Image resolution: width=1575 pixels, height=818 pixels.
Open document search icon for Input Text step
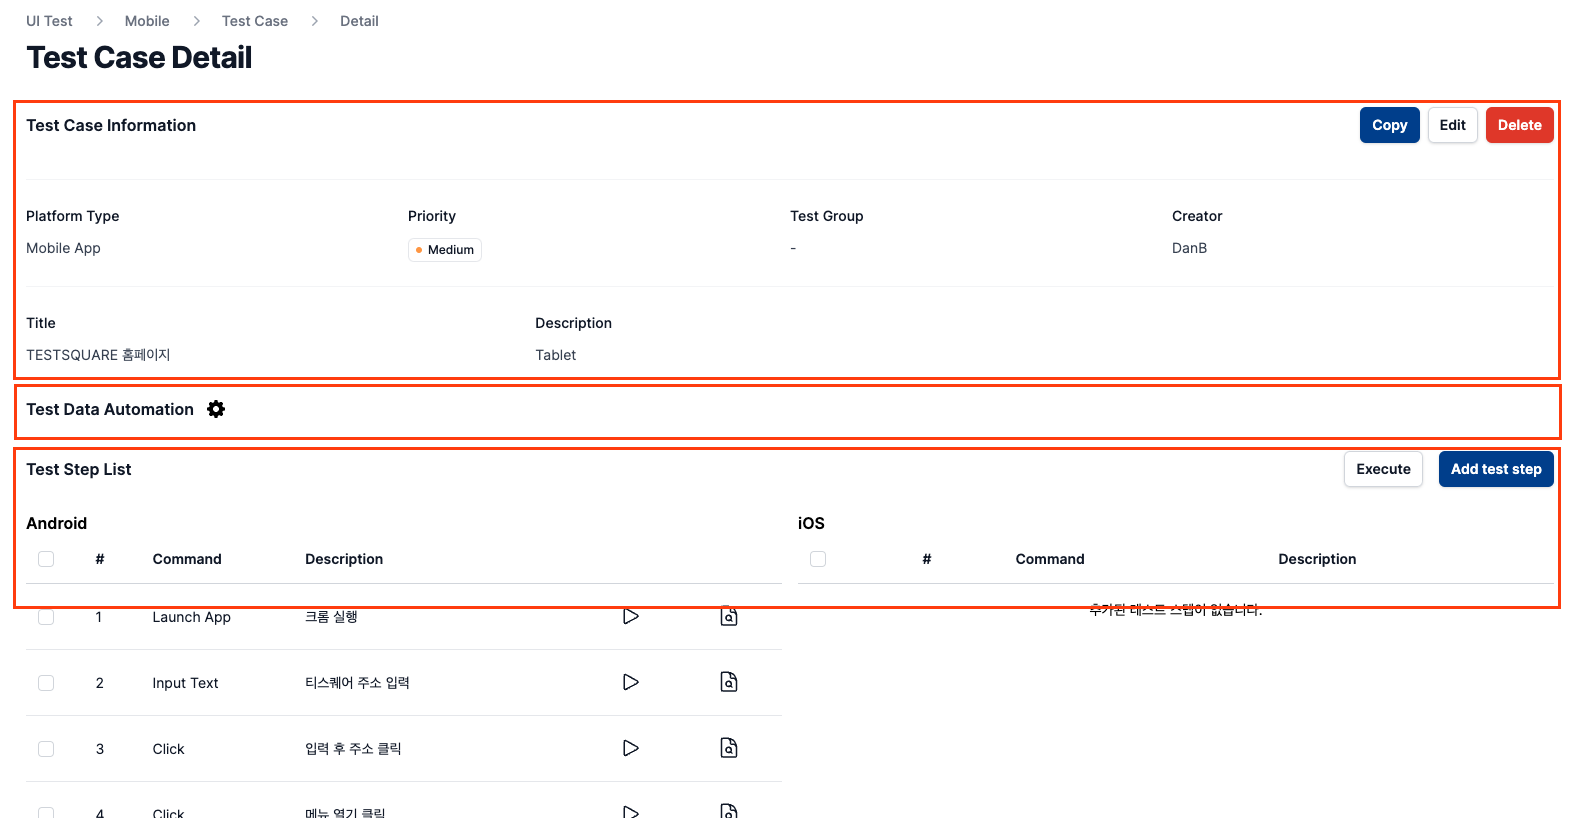pyautogui.click(x=729, y=682)
